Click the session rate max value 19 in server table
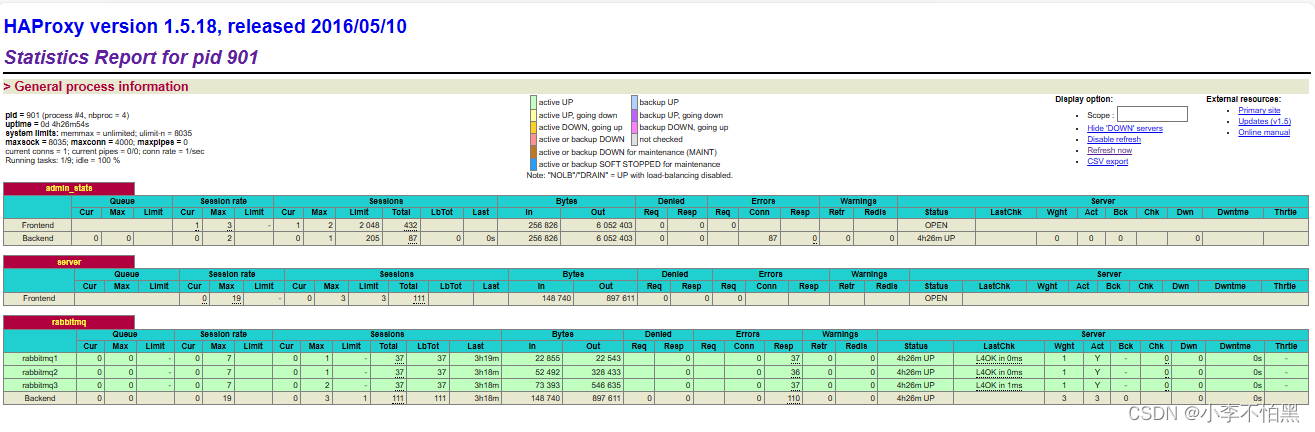The height and width of the screenshot is (432, 1315). (236, 298)
